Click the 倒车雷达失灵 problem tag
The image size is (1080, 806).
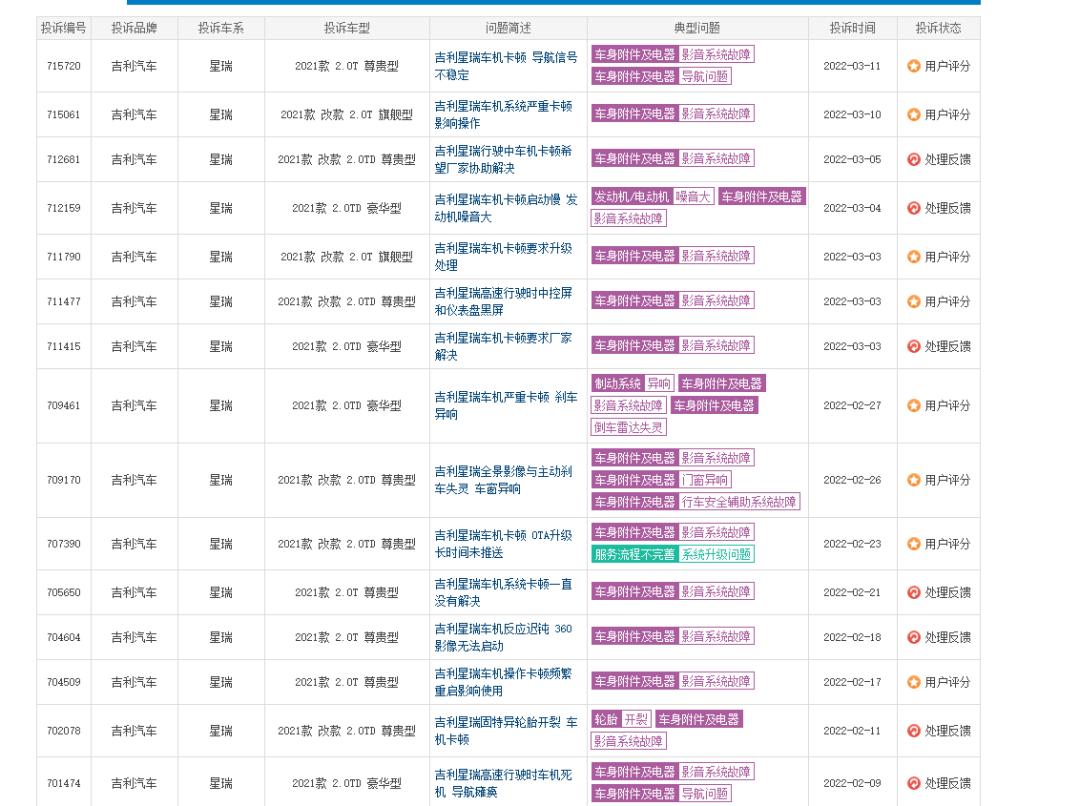coord(629,427)
